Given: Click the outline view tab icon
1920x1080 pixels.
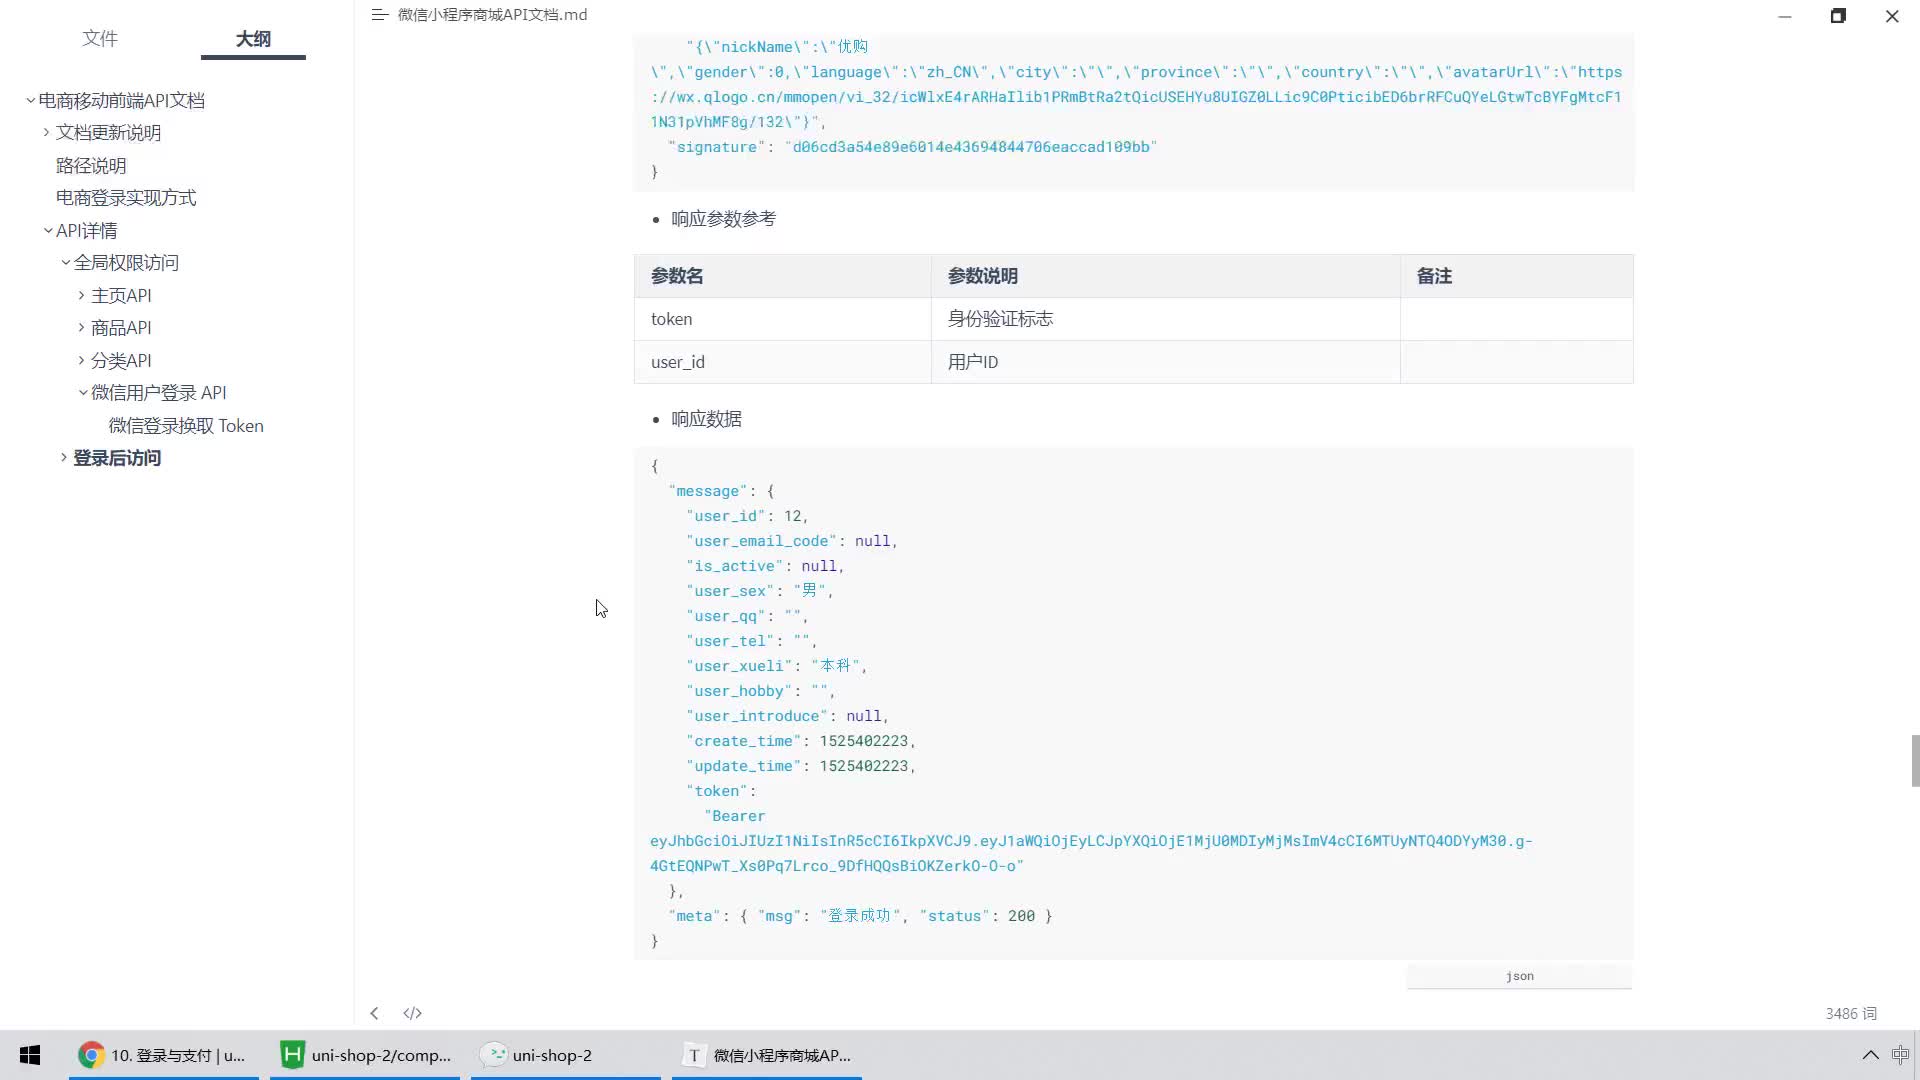Looking at the screenshot, I should pyautogui.click(x=253, y=37).
